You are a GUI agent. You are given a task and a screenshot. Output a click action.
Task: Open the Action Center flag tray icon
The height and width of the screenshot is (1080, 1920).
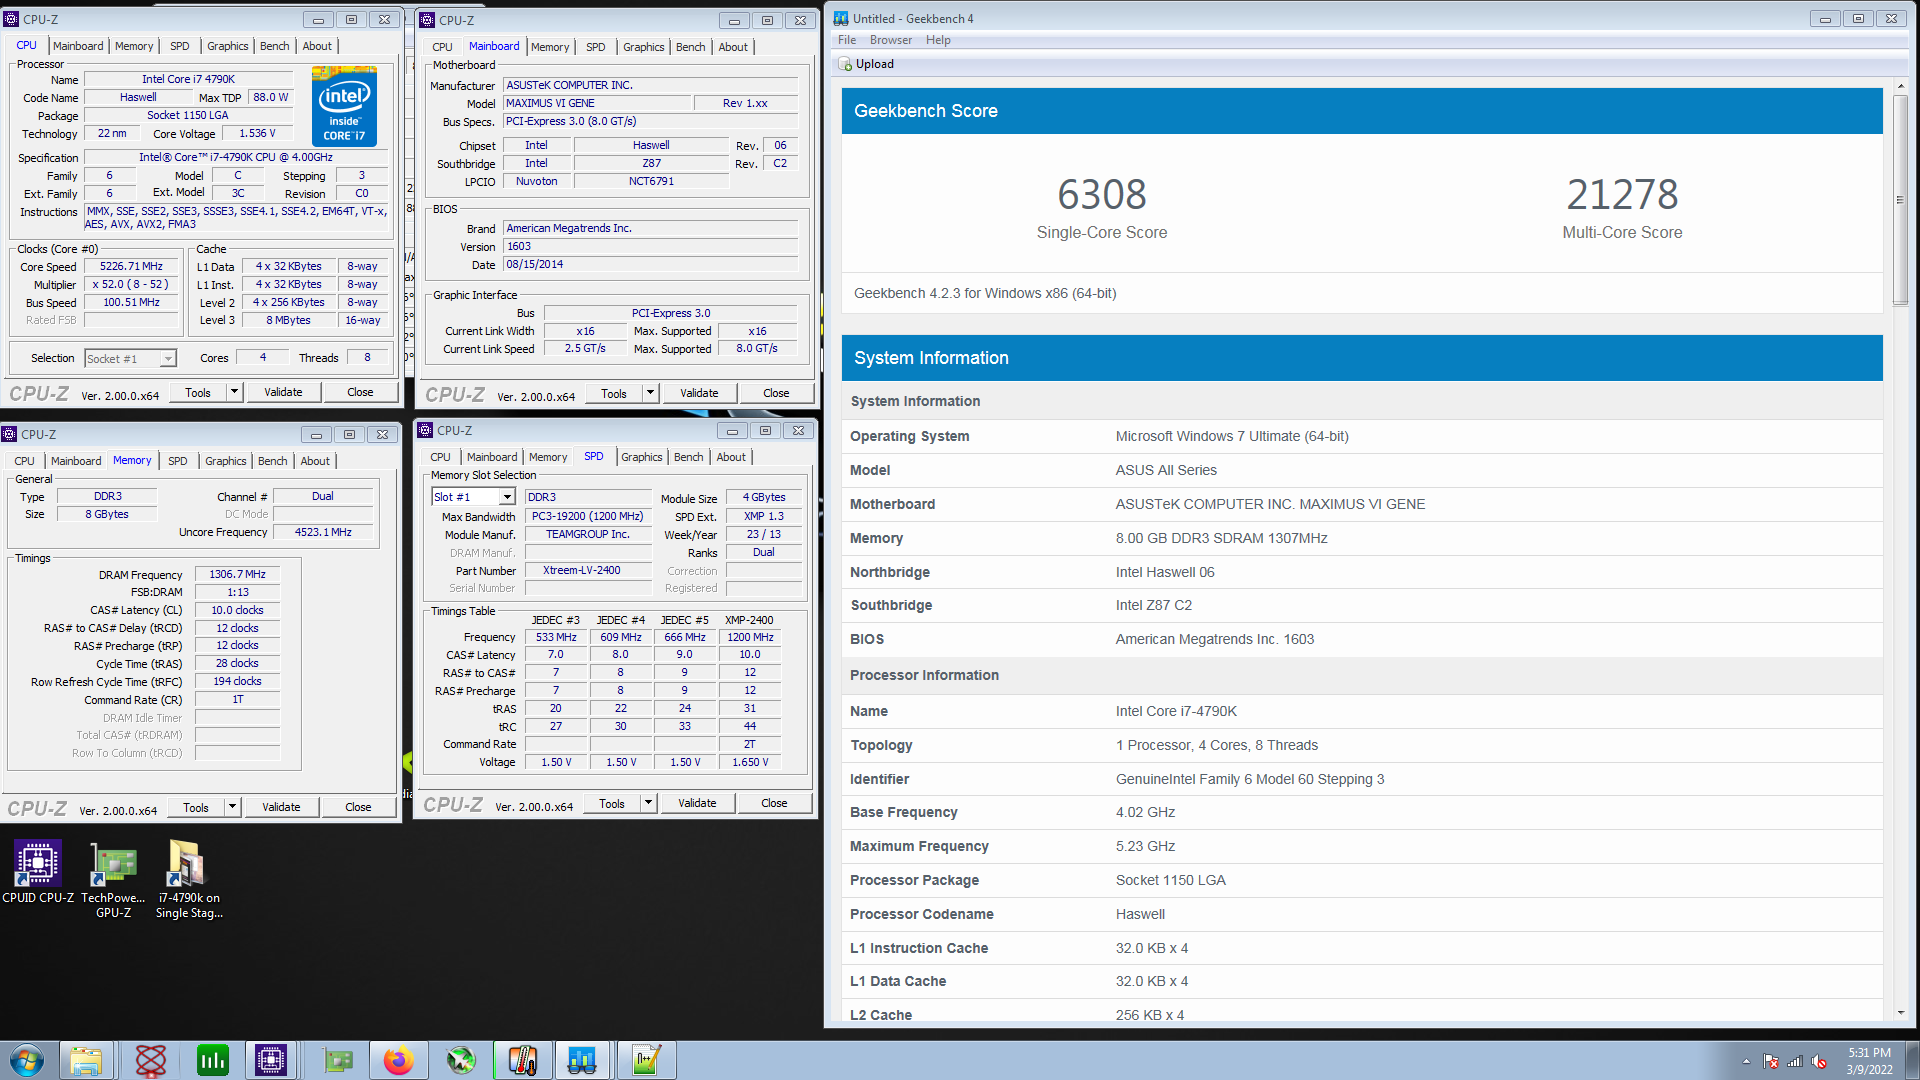point(1771,1062)
